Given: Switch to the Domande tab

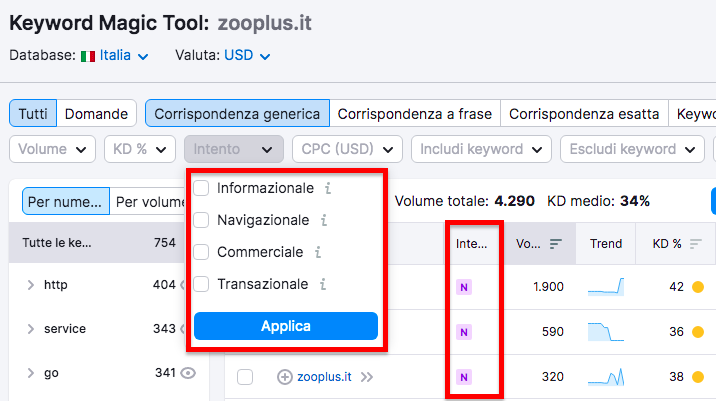Looking at the screenshot, I should click(x=96, y=113).
